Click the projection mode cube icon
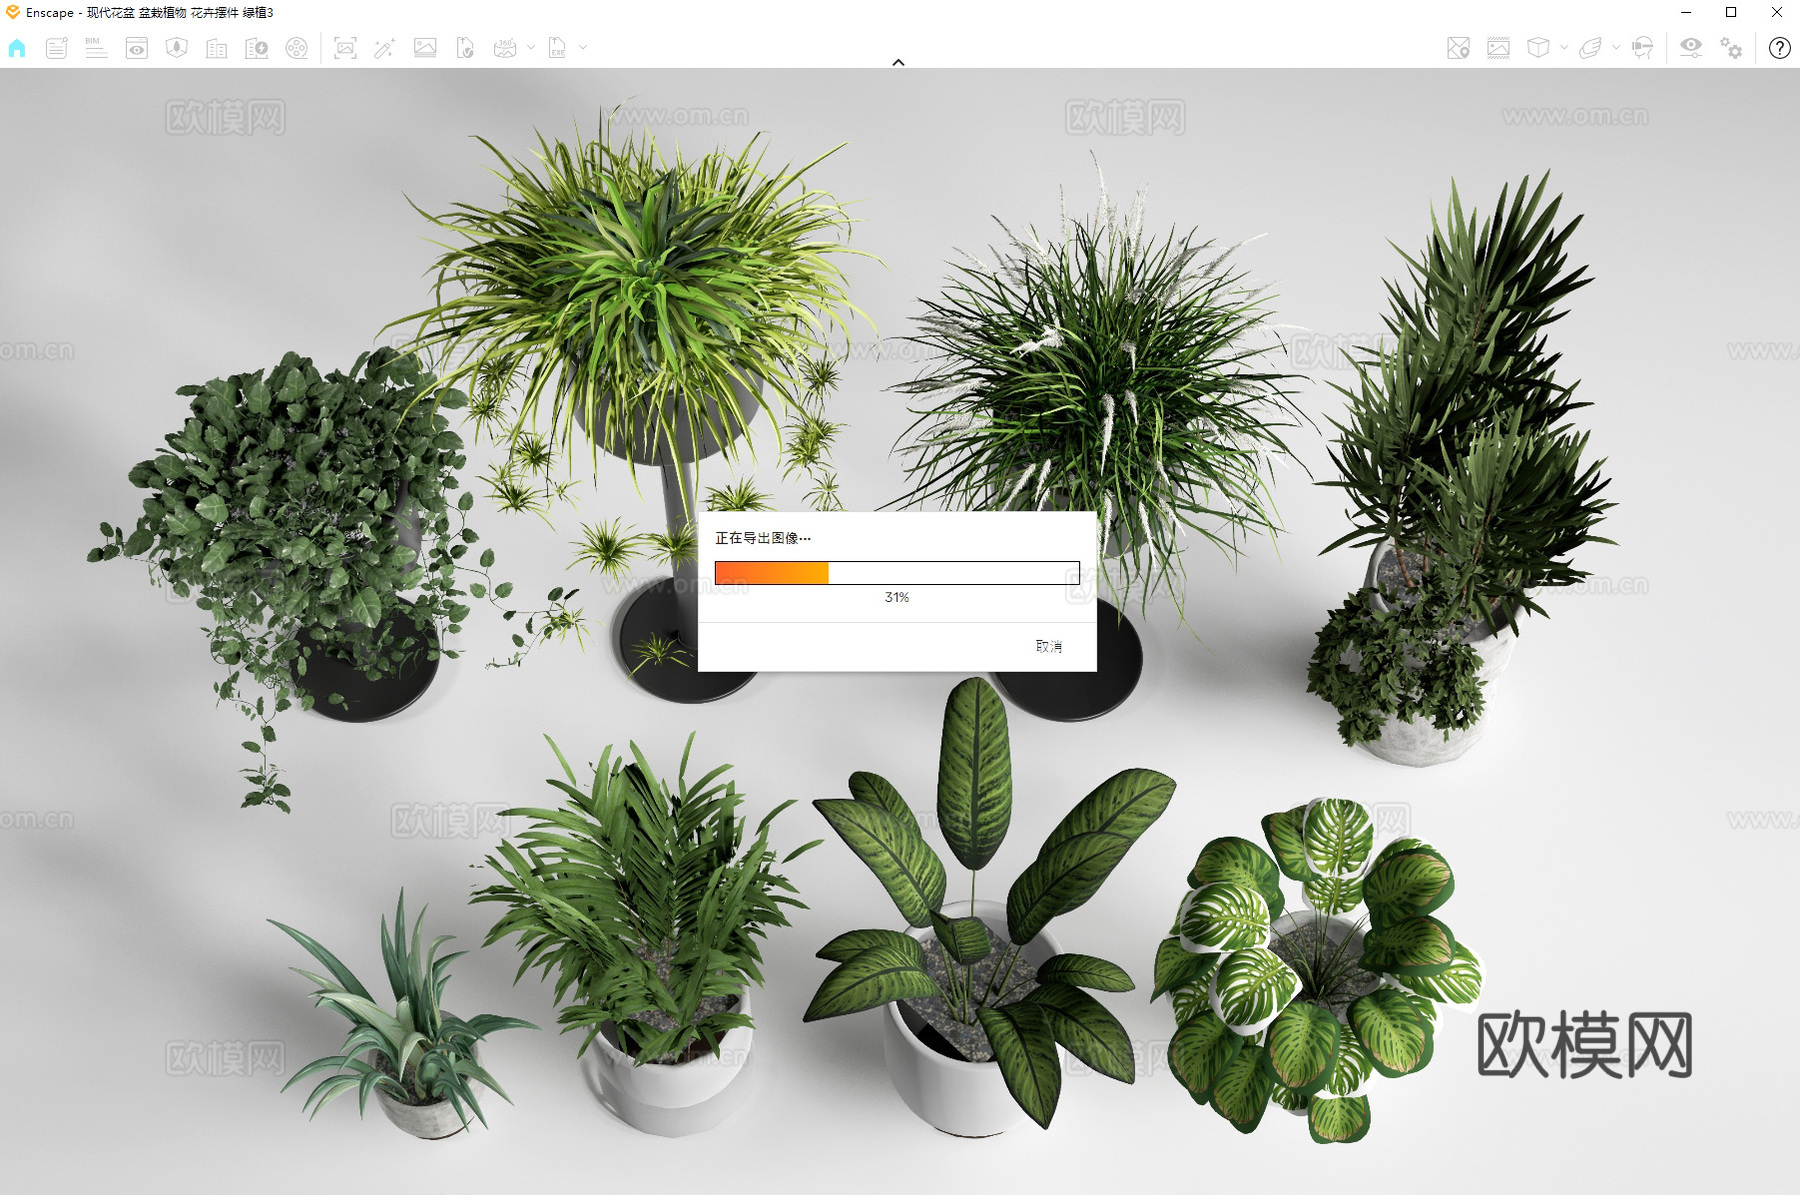This screenshot has height=1195, width=1800. point(1538,48)
